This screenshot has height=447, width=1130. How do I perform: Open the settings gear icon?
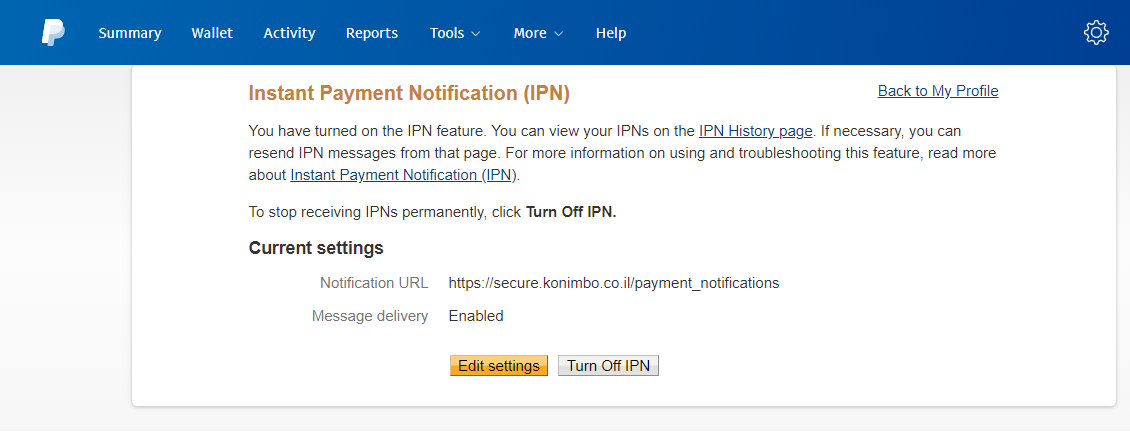[x=1095, y=32]
